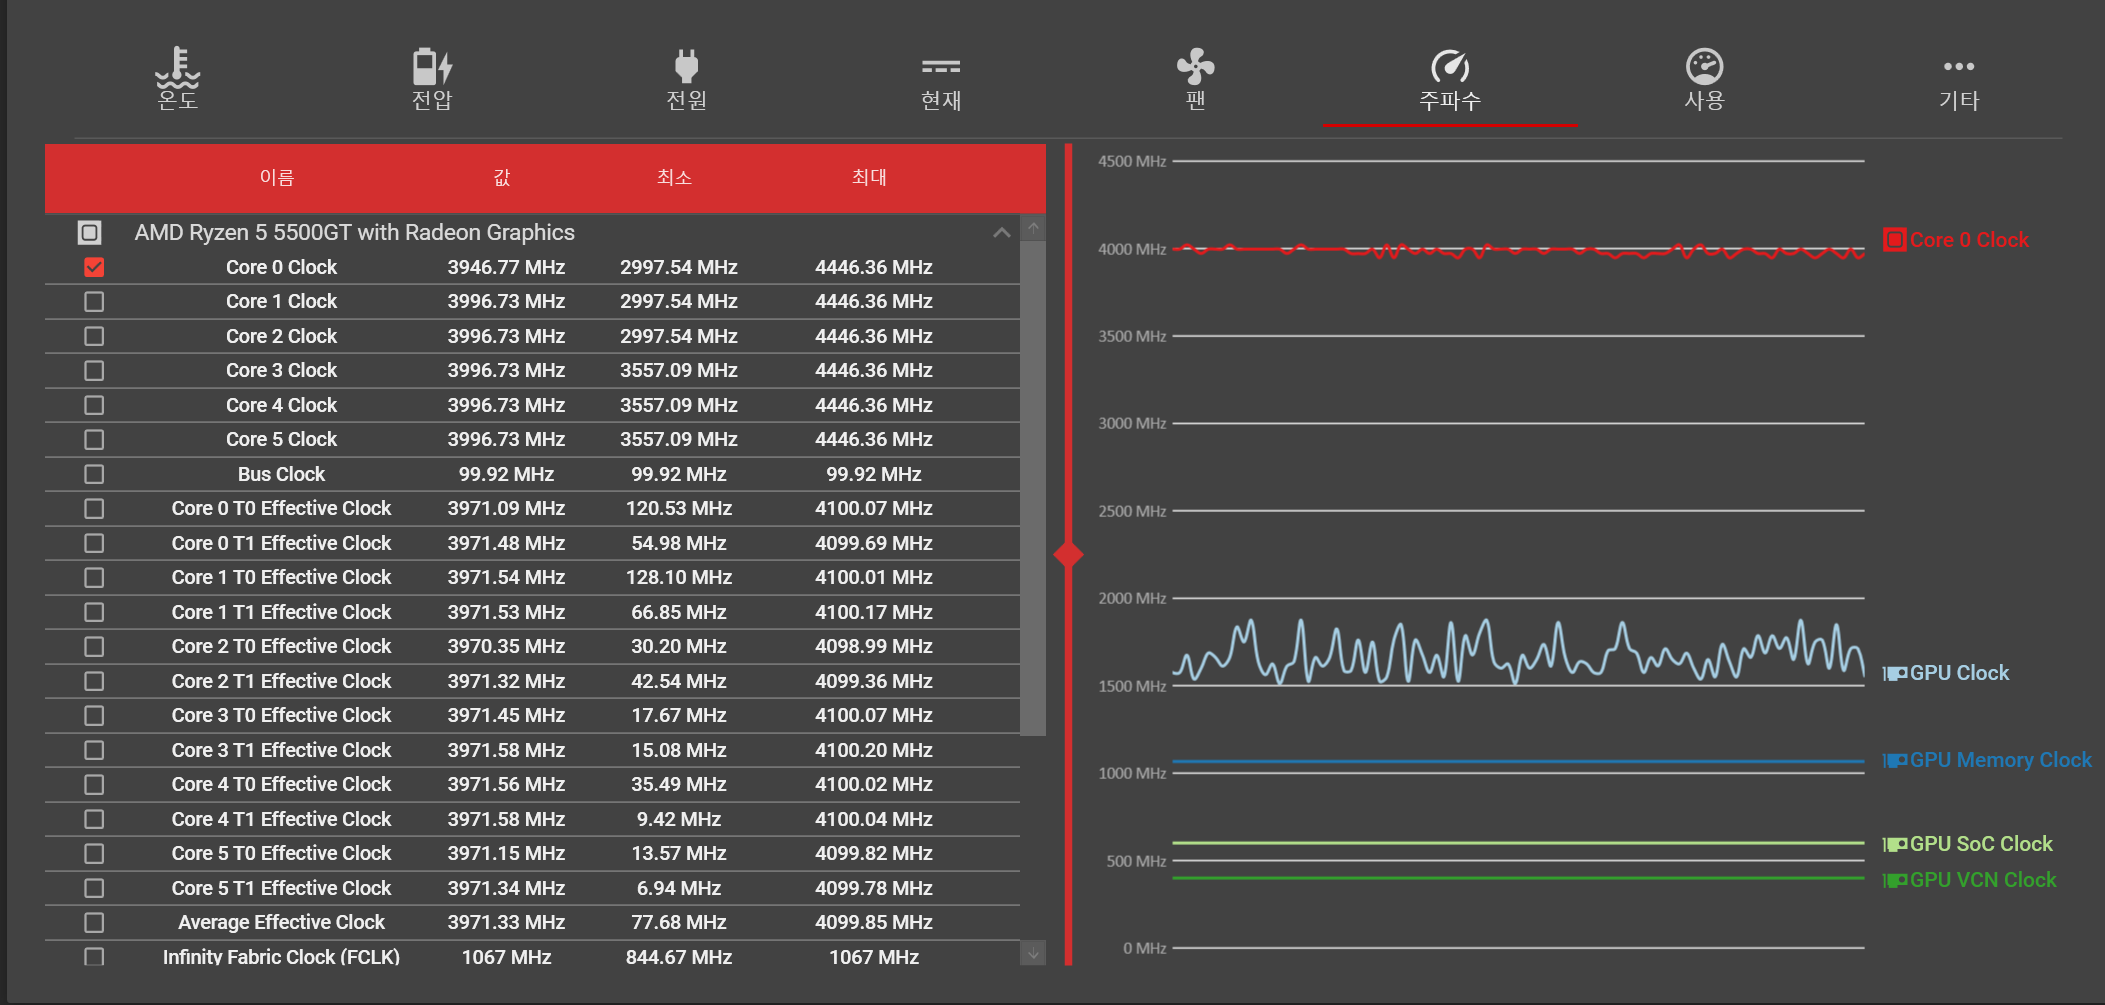Check the Core 1 Clock checkbox
This screenshot has height=1005, width=2105.
point(94,301)
